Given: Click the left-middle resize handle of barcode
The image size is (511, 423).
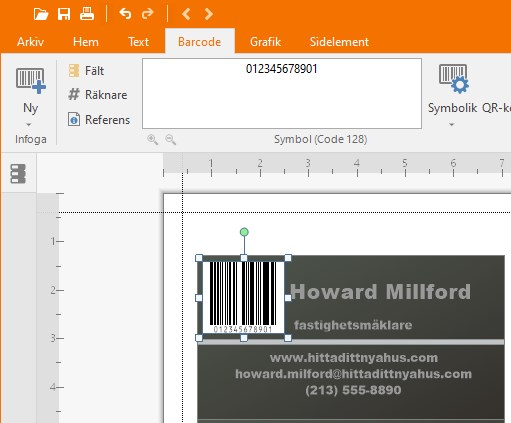Looking at the screenshot, I should (199, 298).
